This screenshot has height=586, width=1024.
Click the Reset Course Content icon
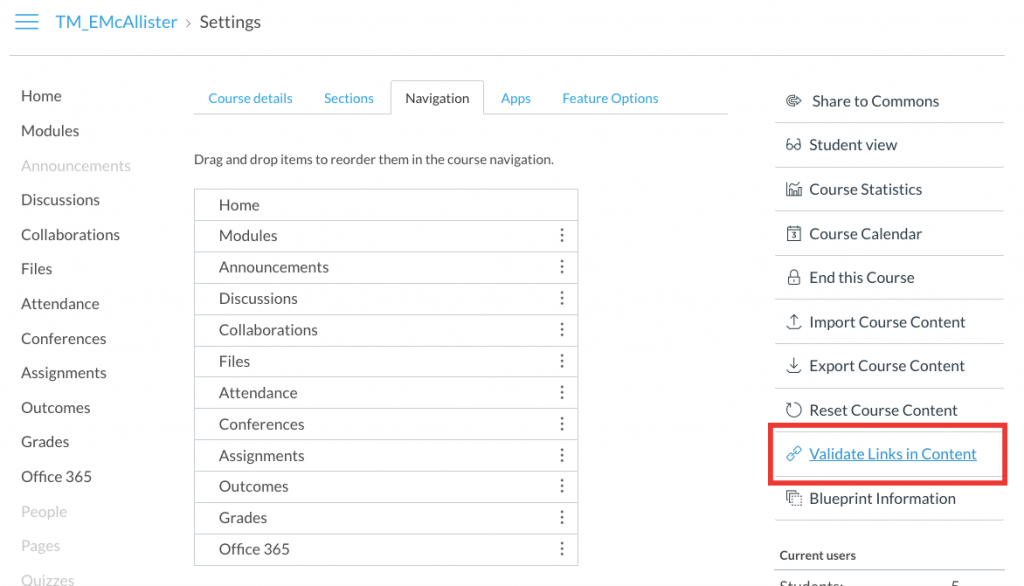click(x=794, y=410)
